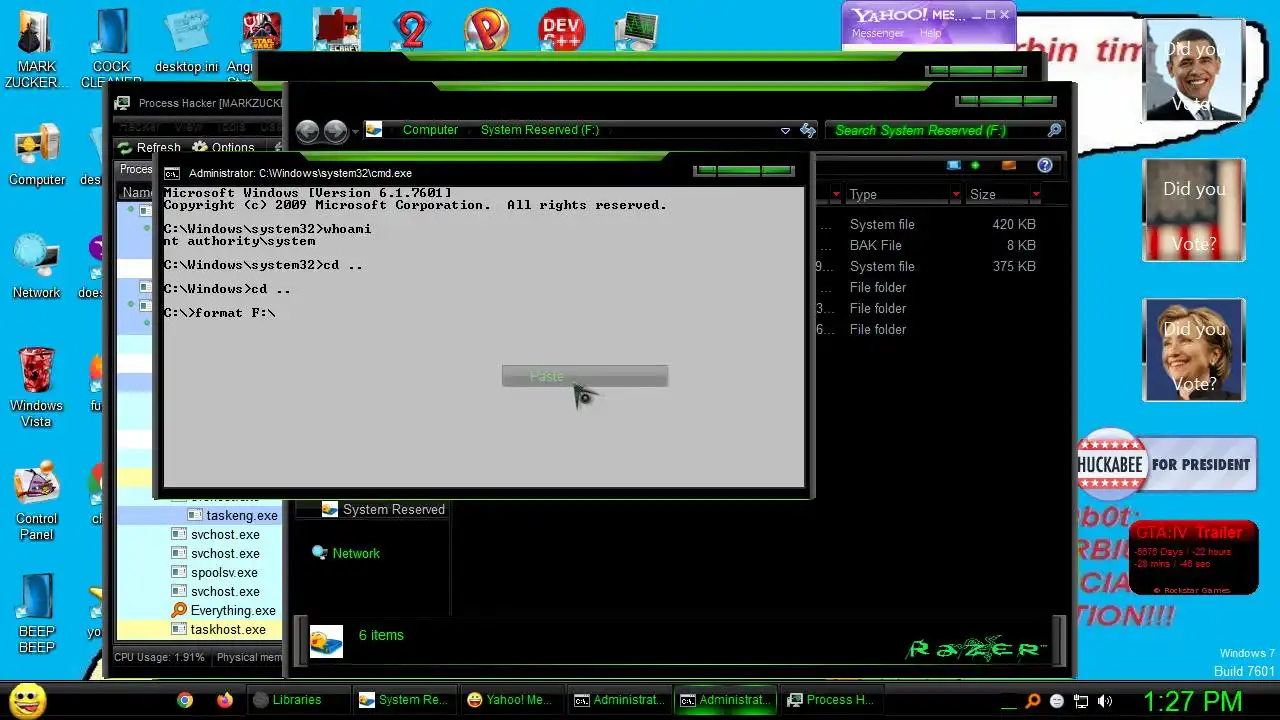The height and width of the screenshot is (720, 1280).
Task: Click the cmd.exe window title bar icon
Action: click(172, 173)
